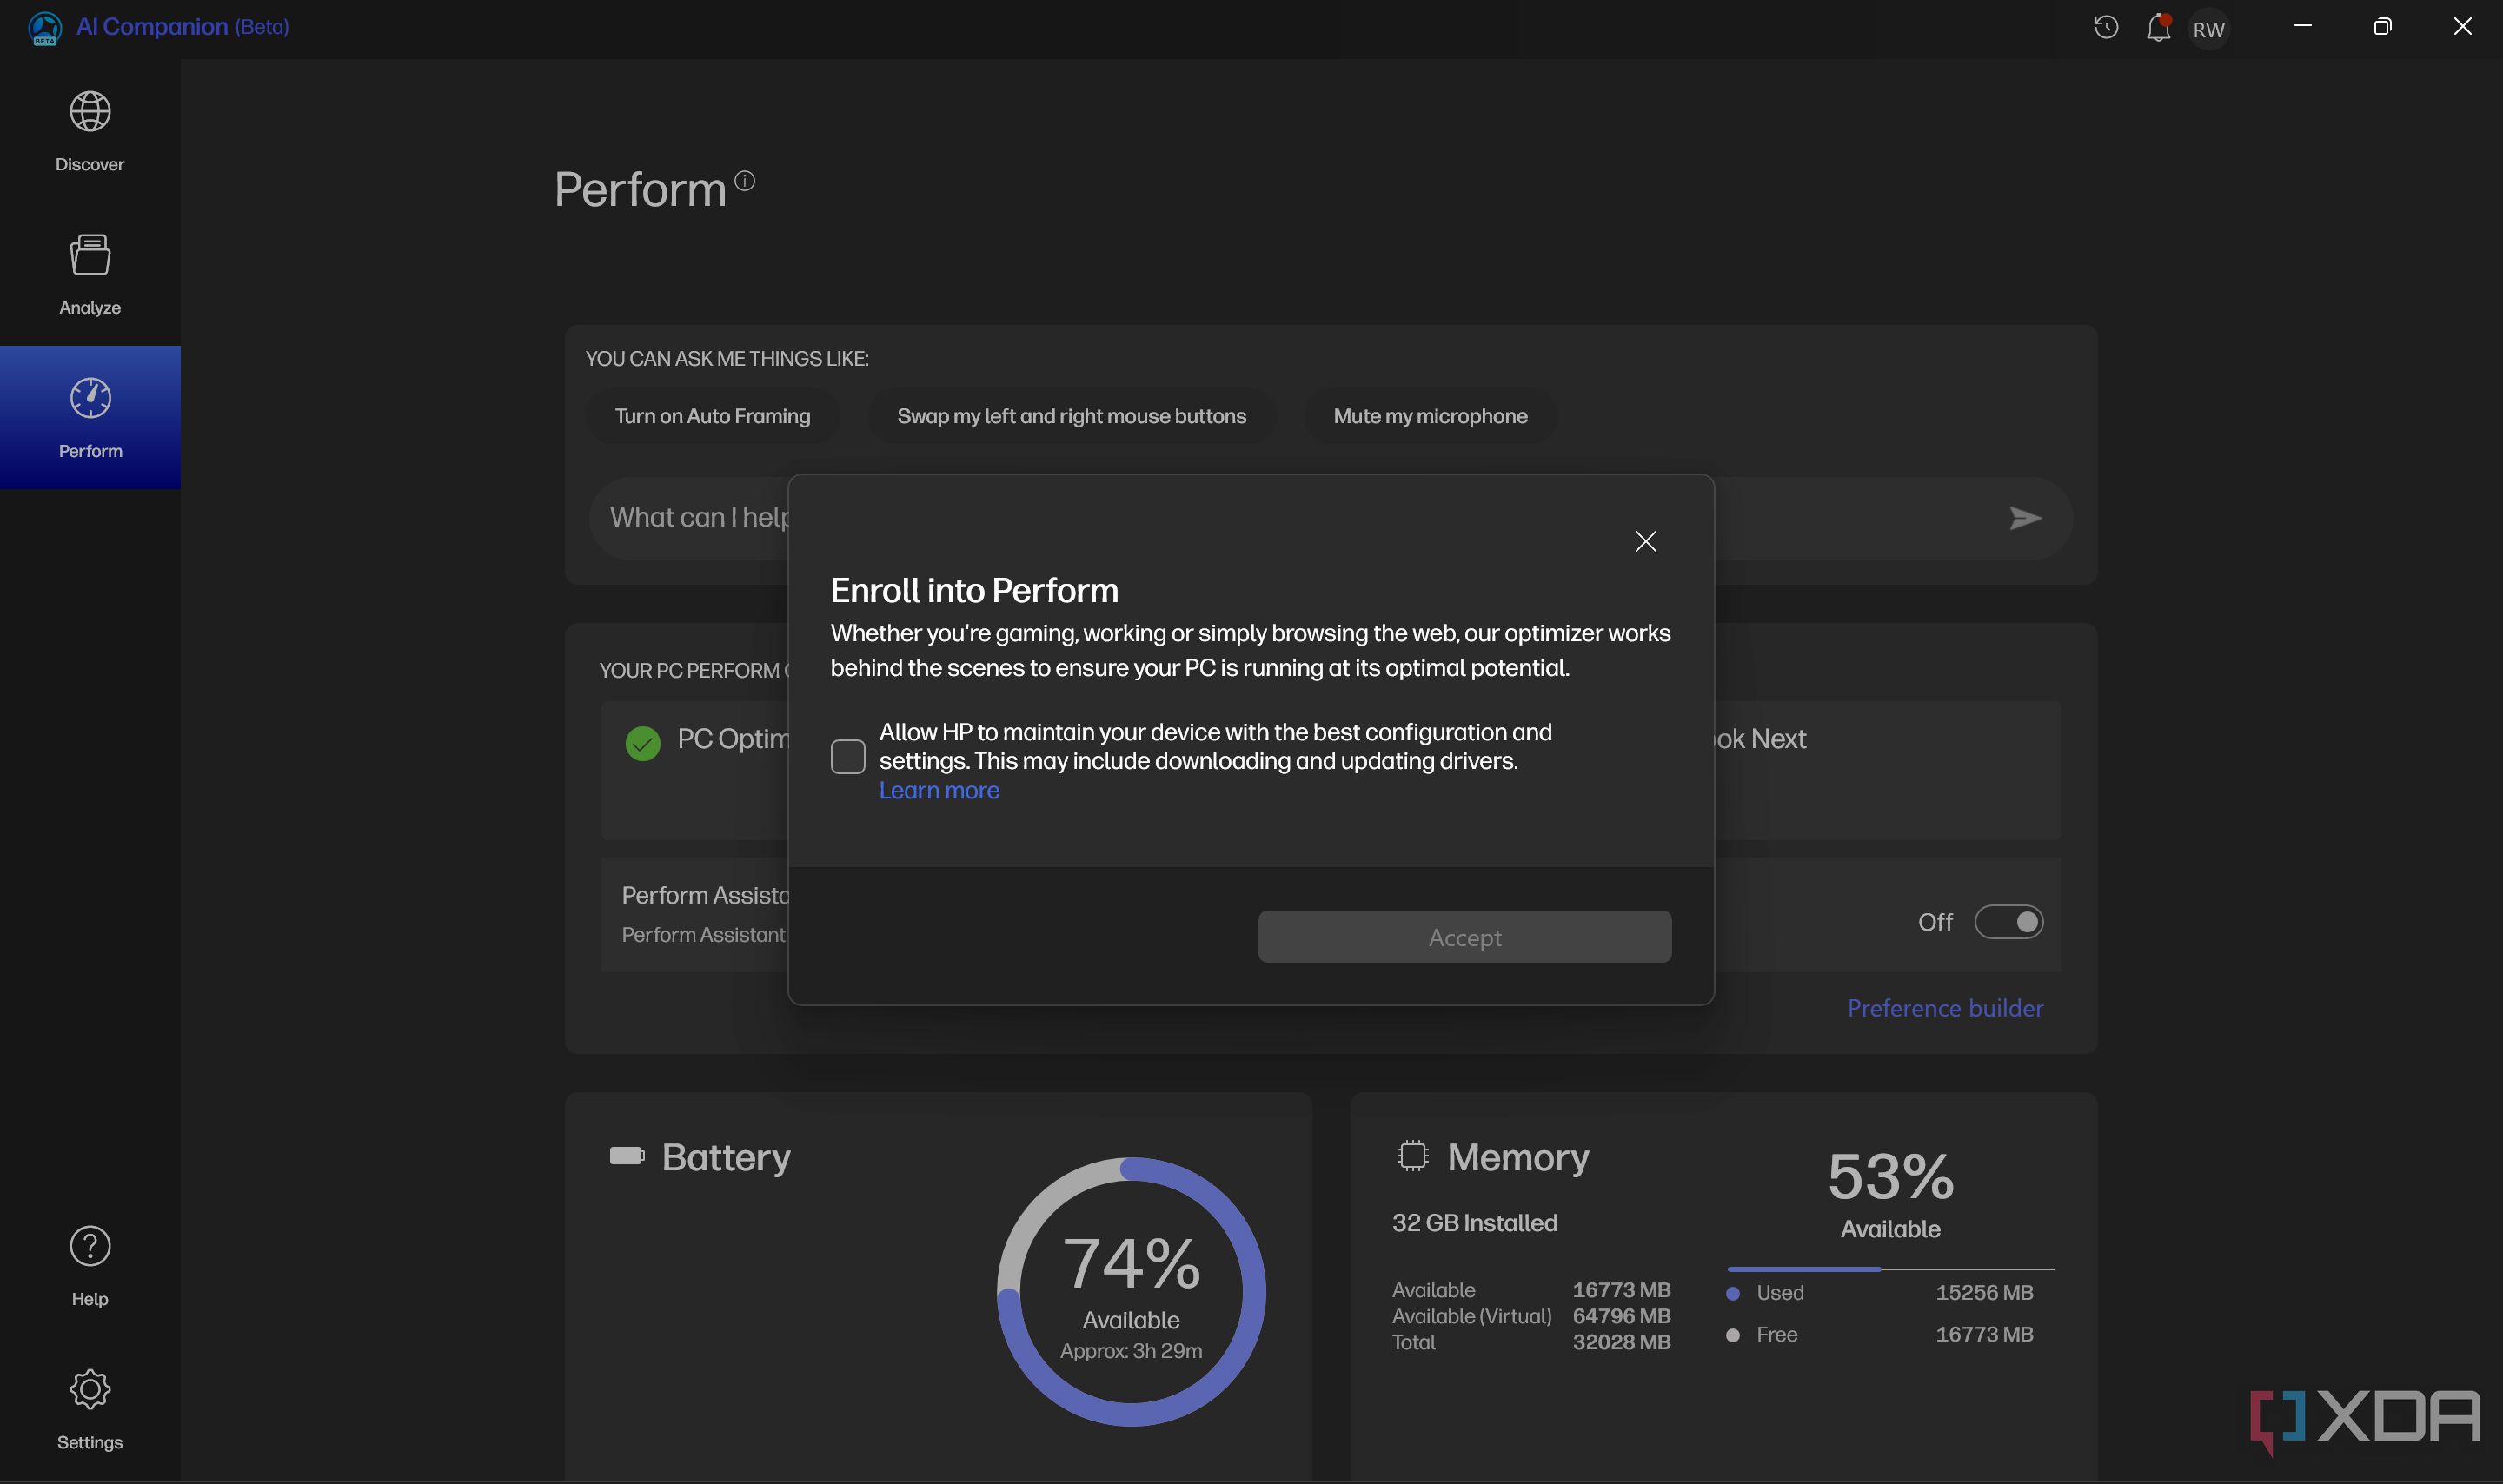Open Settings gear in the sidebar
2503x1484 pixels.
90,1389
